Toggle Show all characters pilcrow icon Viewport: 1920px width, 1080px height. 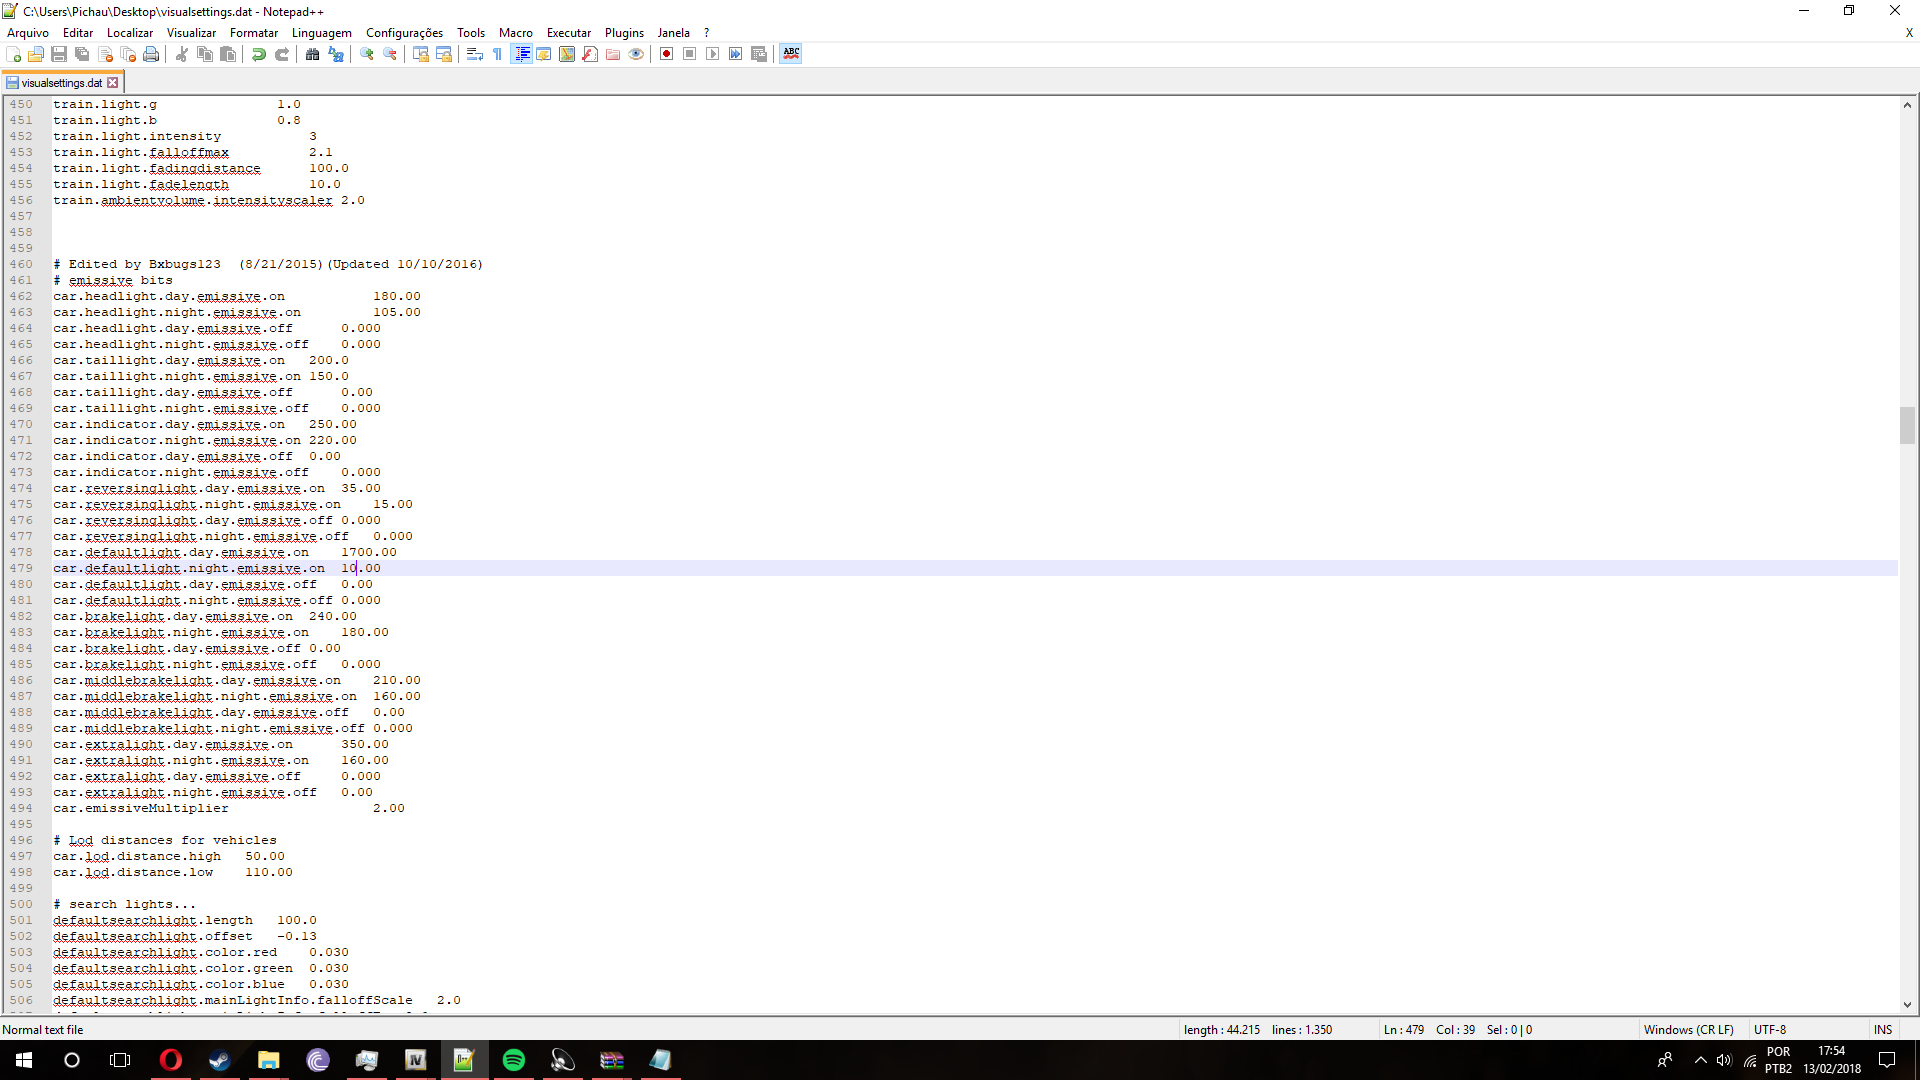tap(497, 54)
